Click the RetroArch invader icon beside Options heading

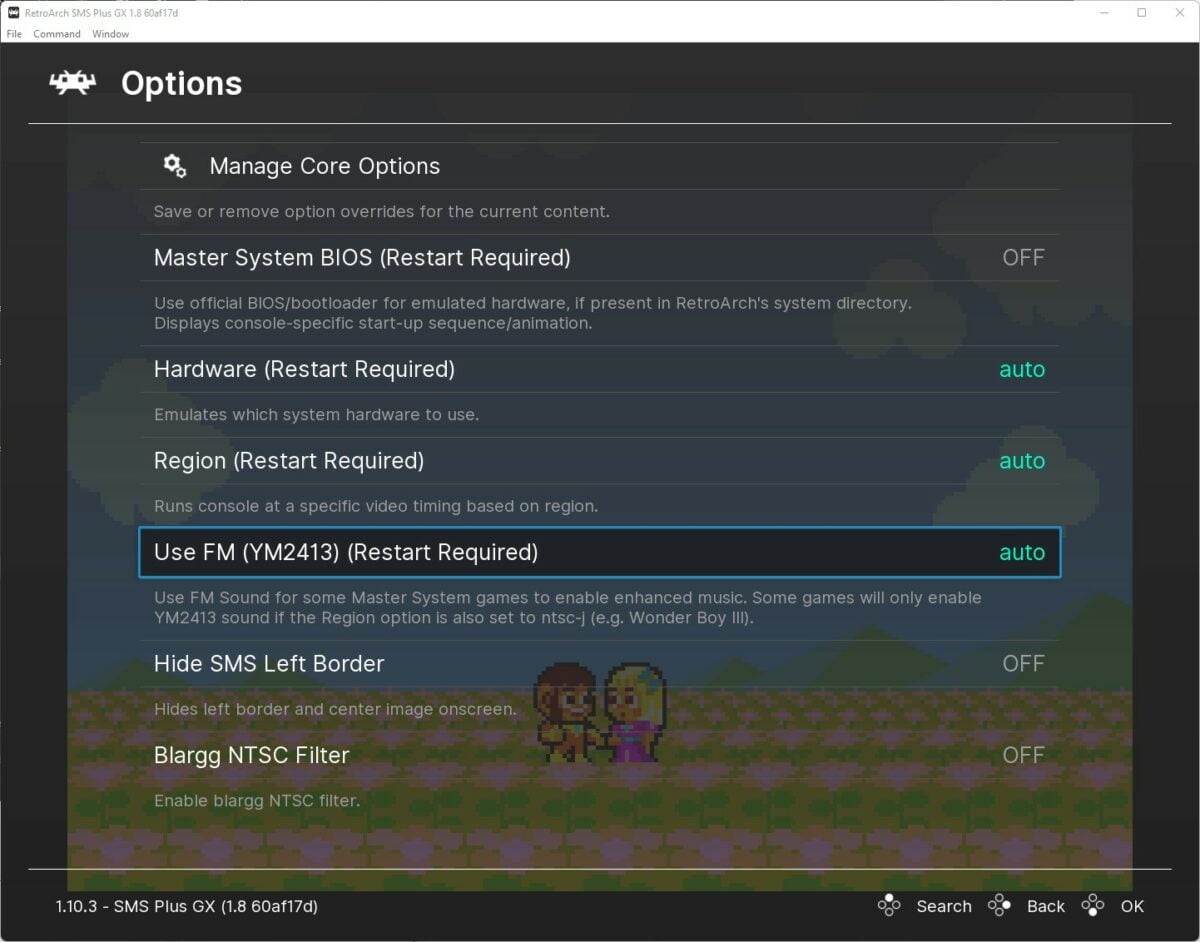[73, 83]
